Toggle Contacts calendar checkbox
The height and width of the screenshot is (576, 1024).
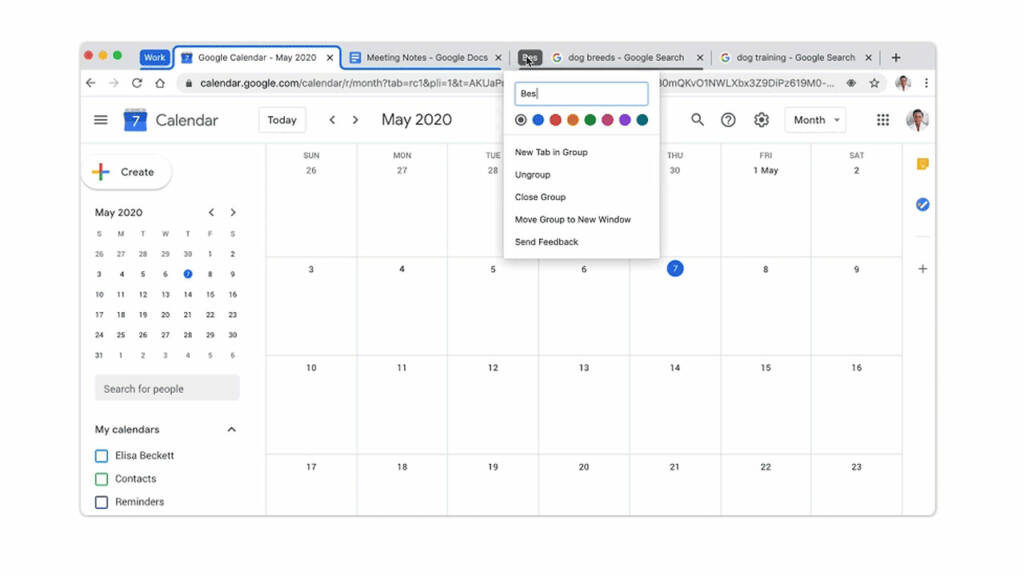(101, 479)
